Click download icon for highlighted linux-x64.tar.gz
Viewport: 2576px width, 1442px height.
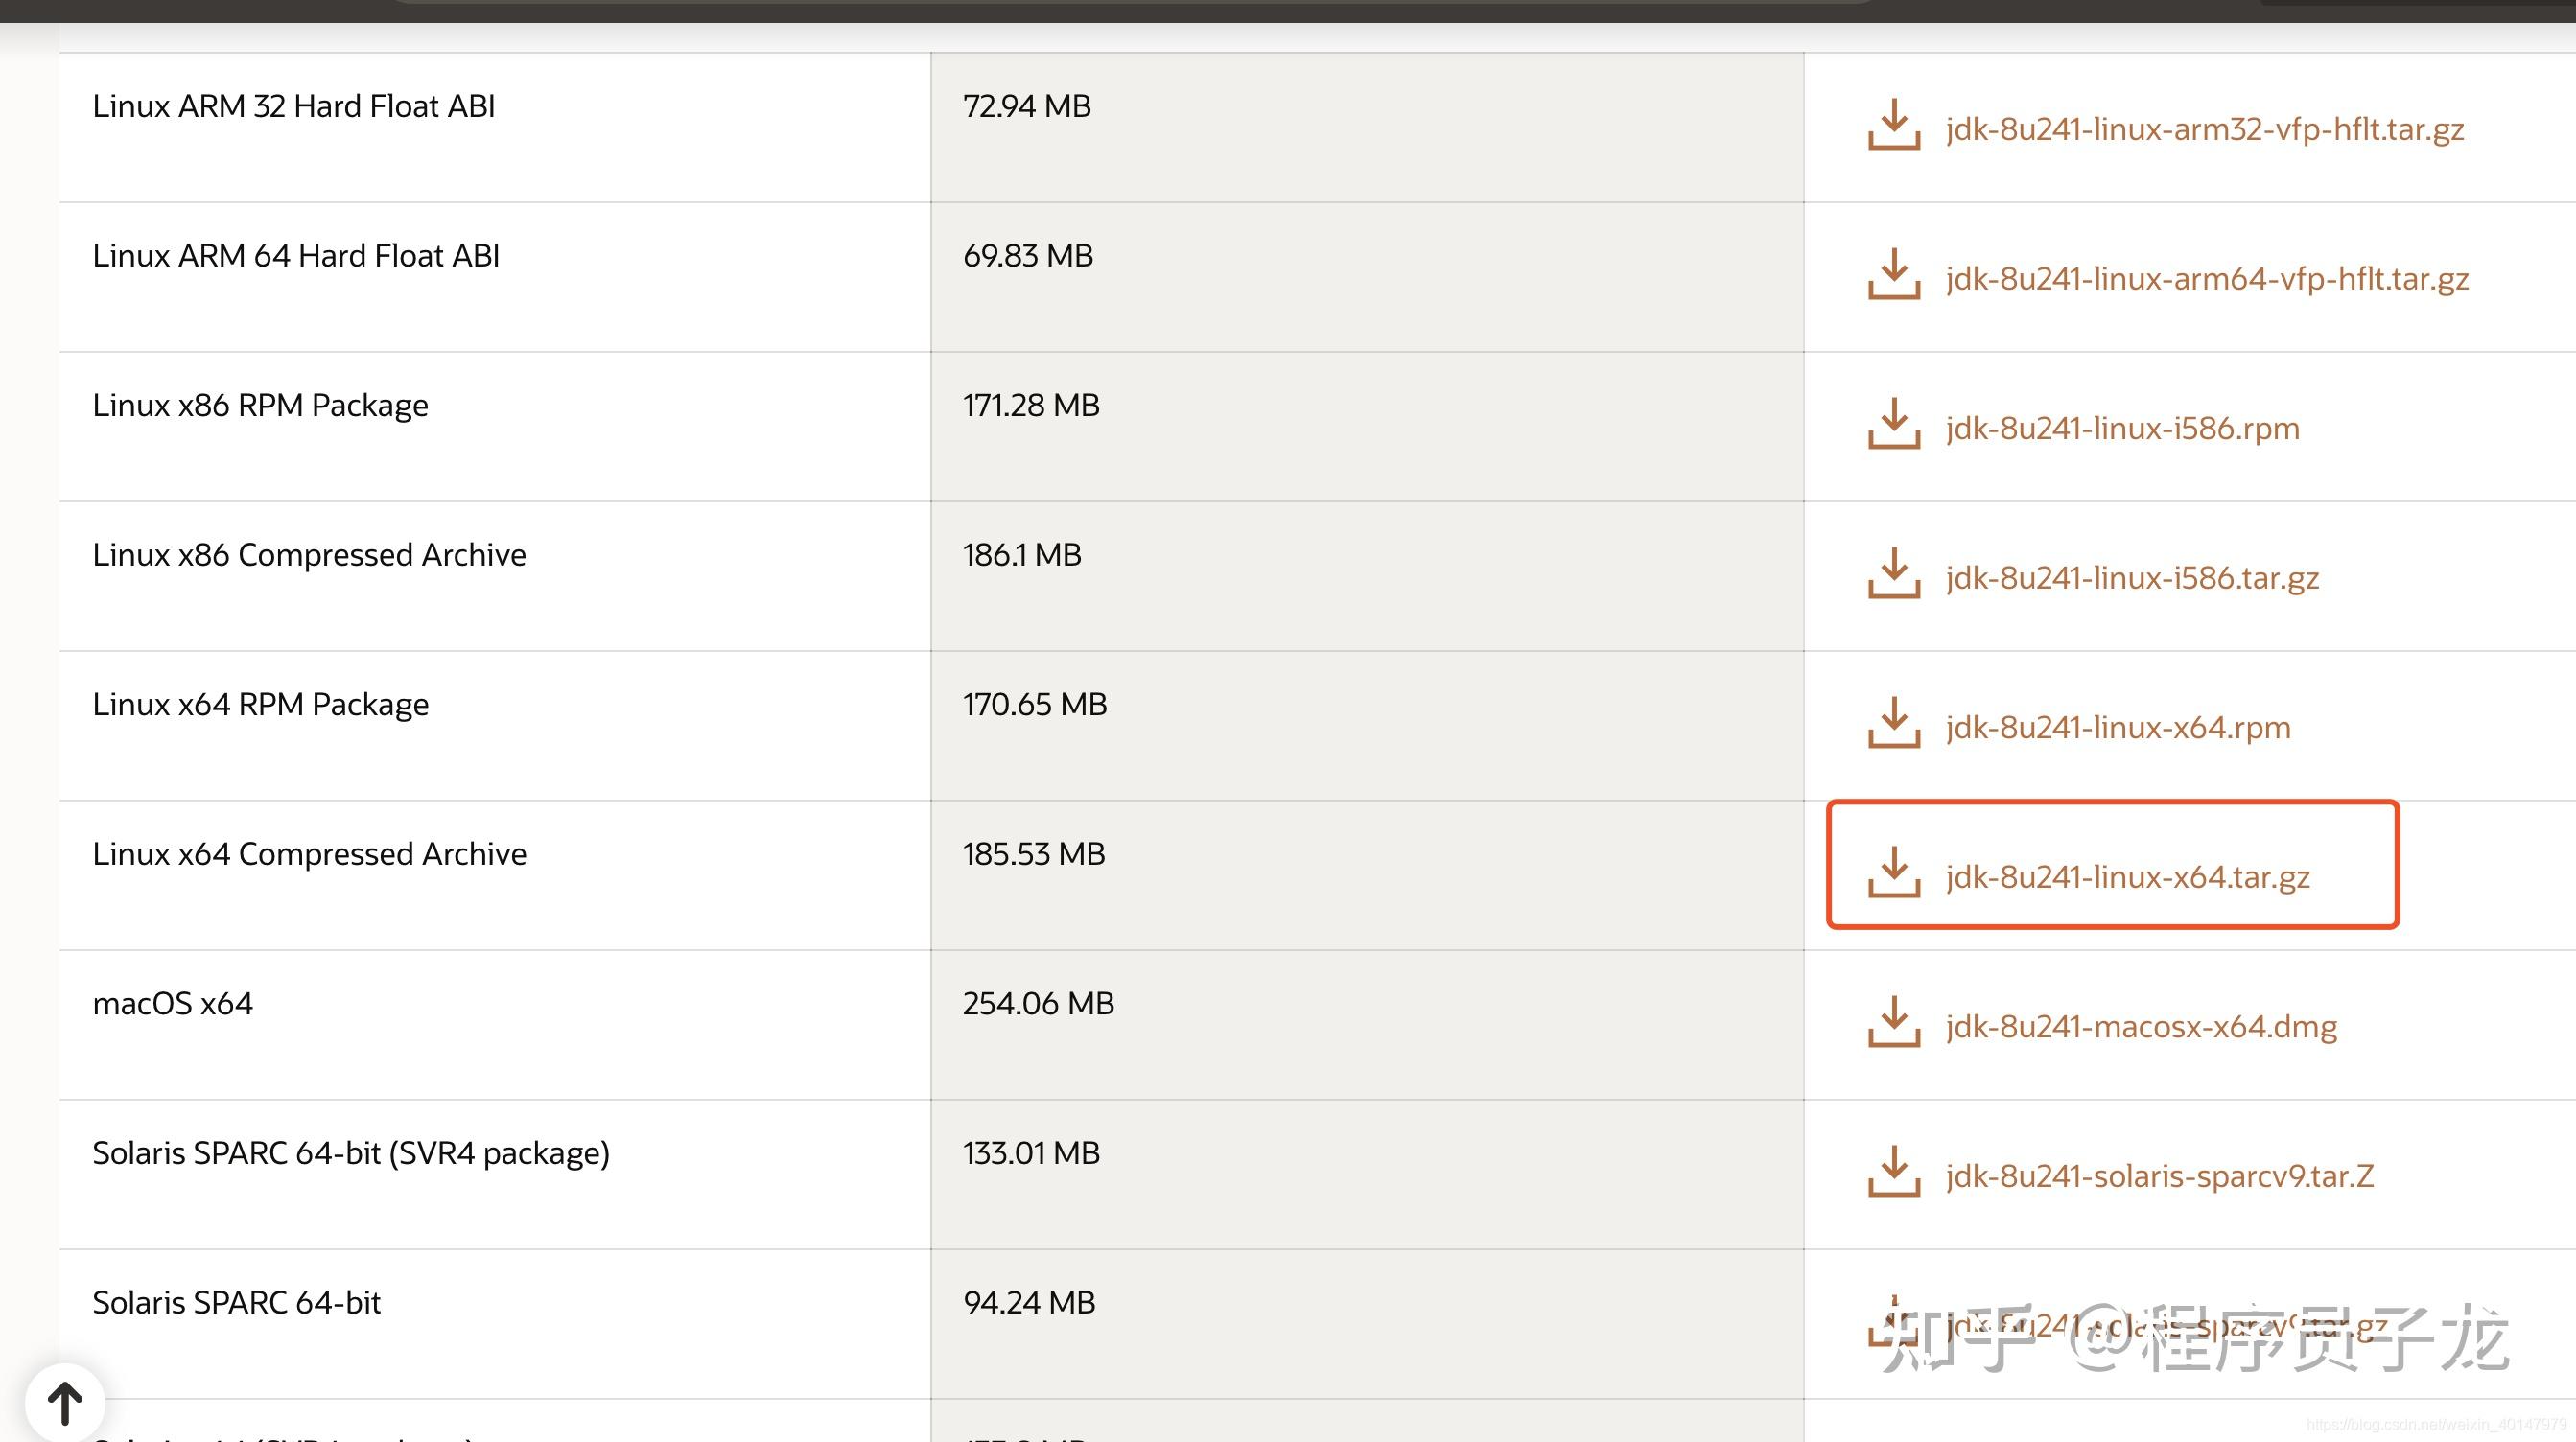click(1893, 873)
